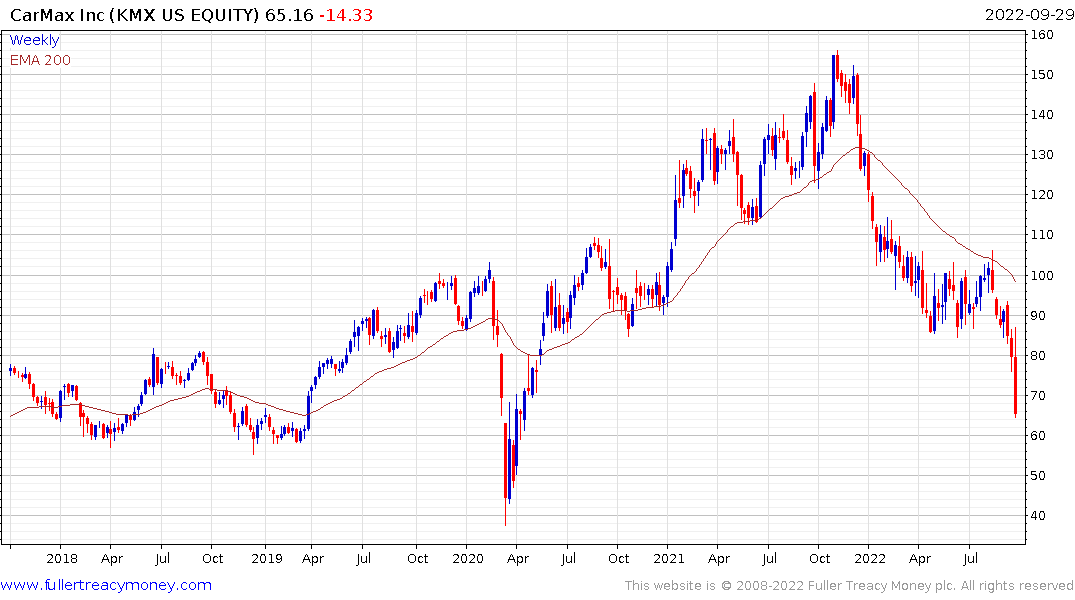Click the 'Jul' label after 2021

769,558
